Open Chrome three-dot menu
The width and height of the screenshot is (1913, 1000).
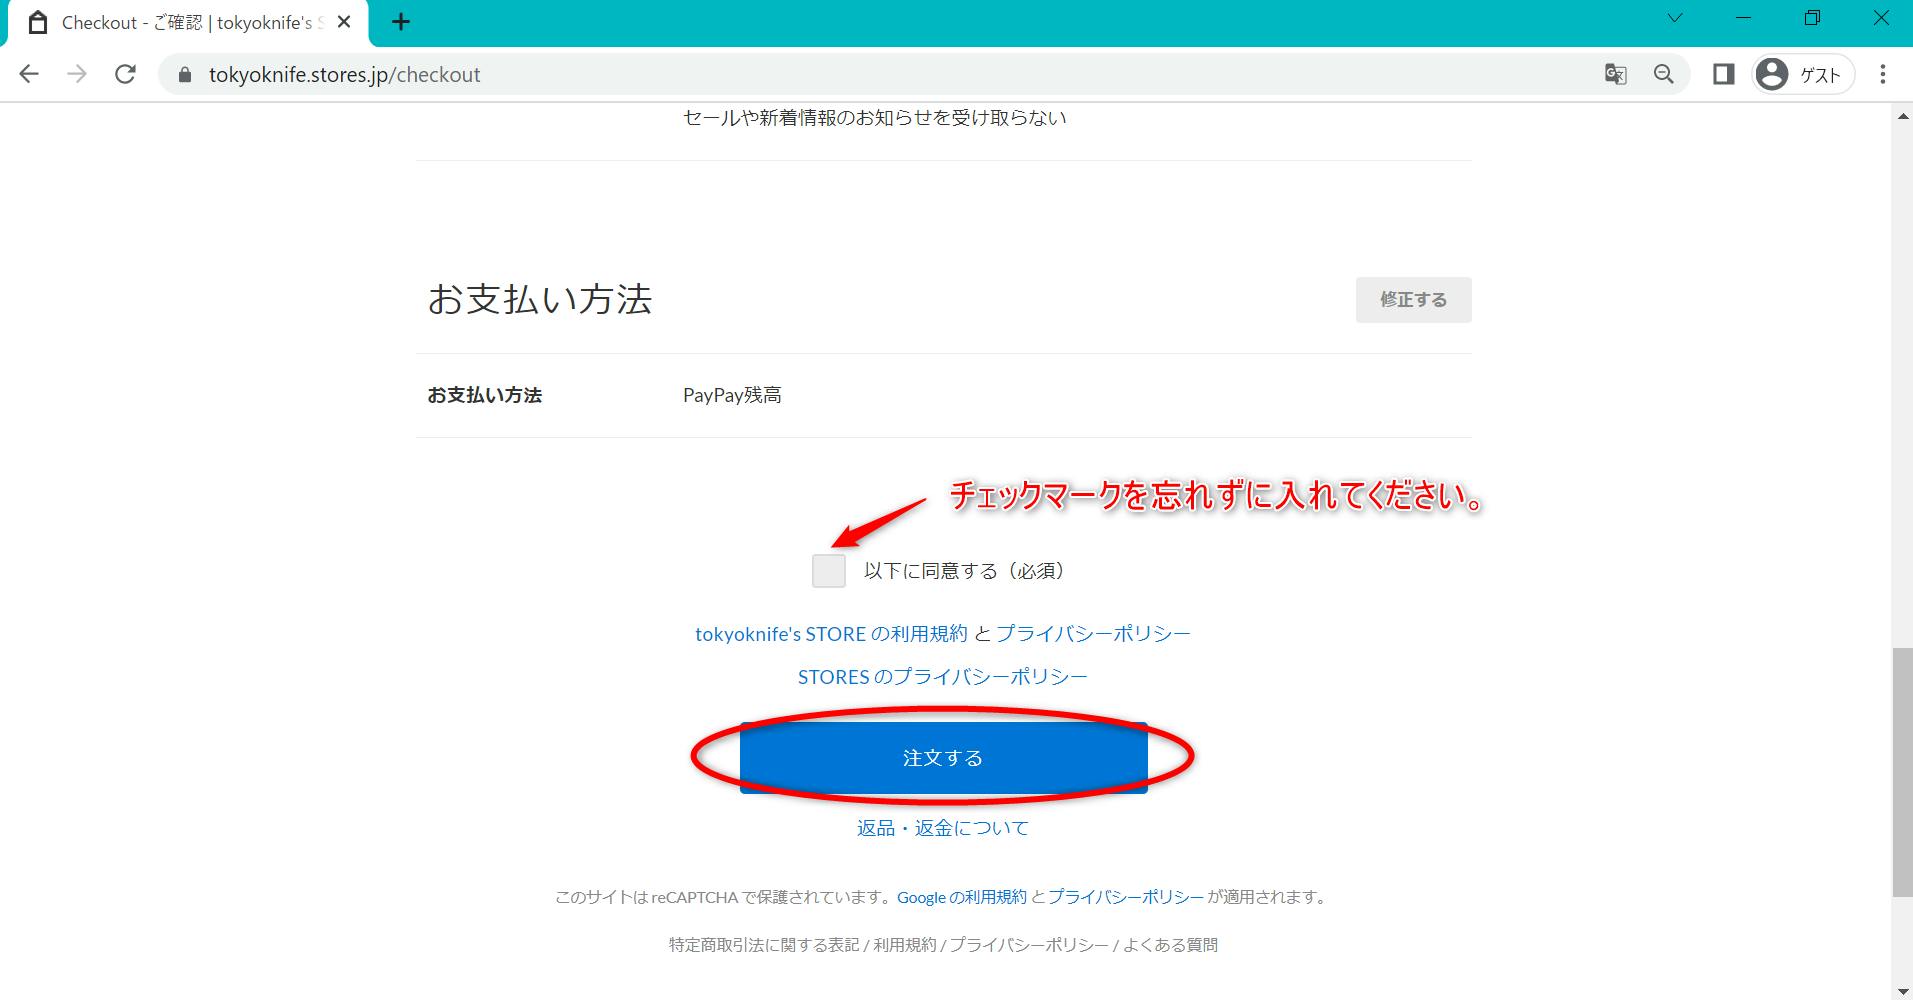click(1883, 74)
